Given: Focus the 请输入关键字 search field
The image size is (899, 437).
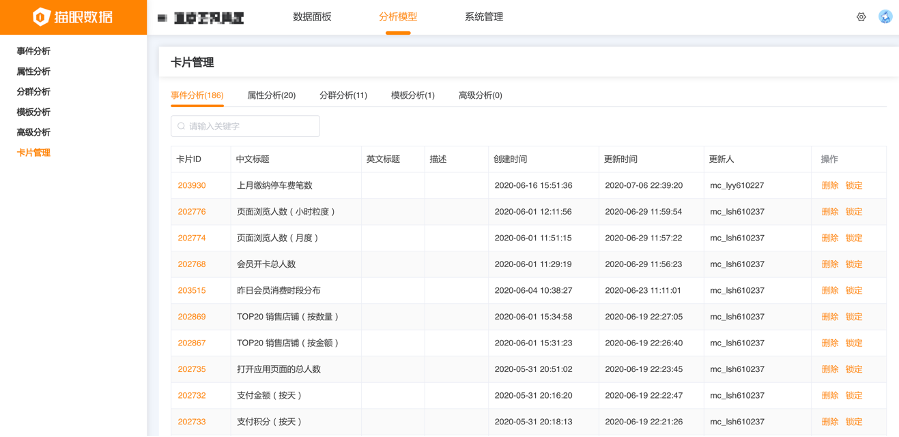Looking at the screenshot, I should [x=245, y=126].
